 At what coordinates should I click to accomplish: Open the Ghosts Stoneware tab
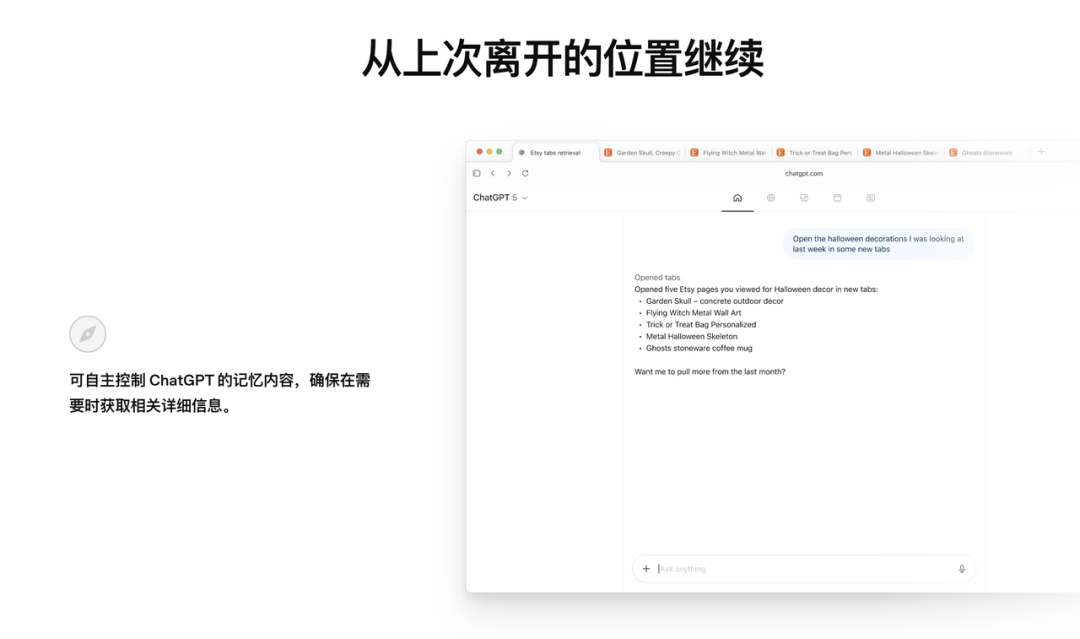[x=986, y=153]
